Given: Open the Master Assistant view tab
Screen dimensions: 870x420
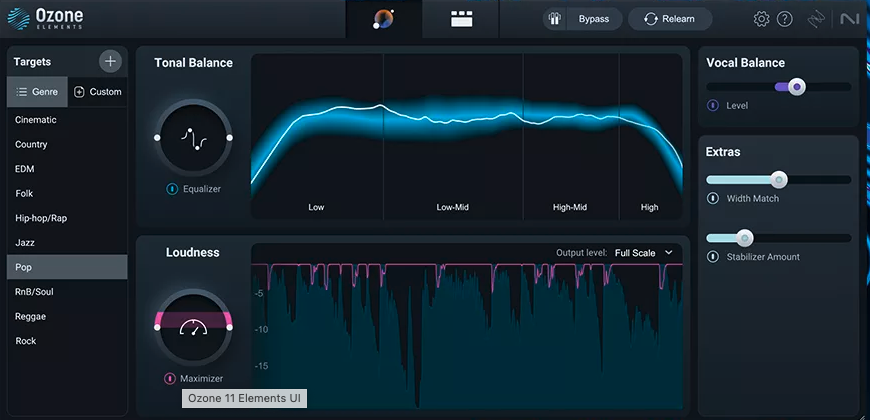Looking at the screenshot, I should [x=384, y=19].
